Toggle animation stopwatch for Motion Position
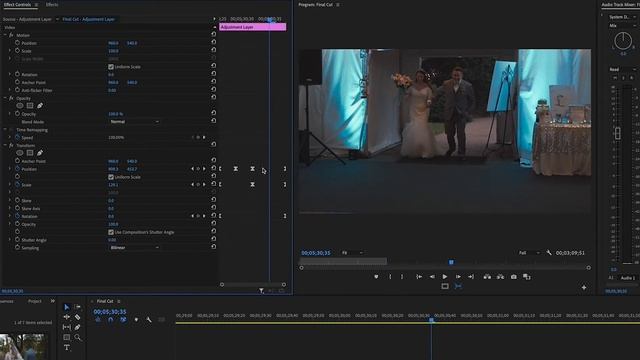The height and width of the screenshot is (360, 640). pos(17,42)
